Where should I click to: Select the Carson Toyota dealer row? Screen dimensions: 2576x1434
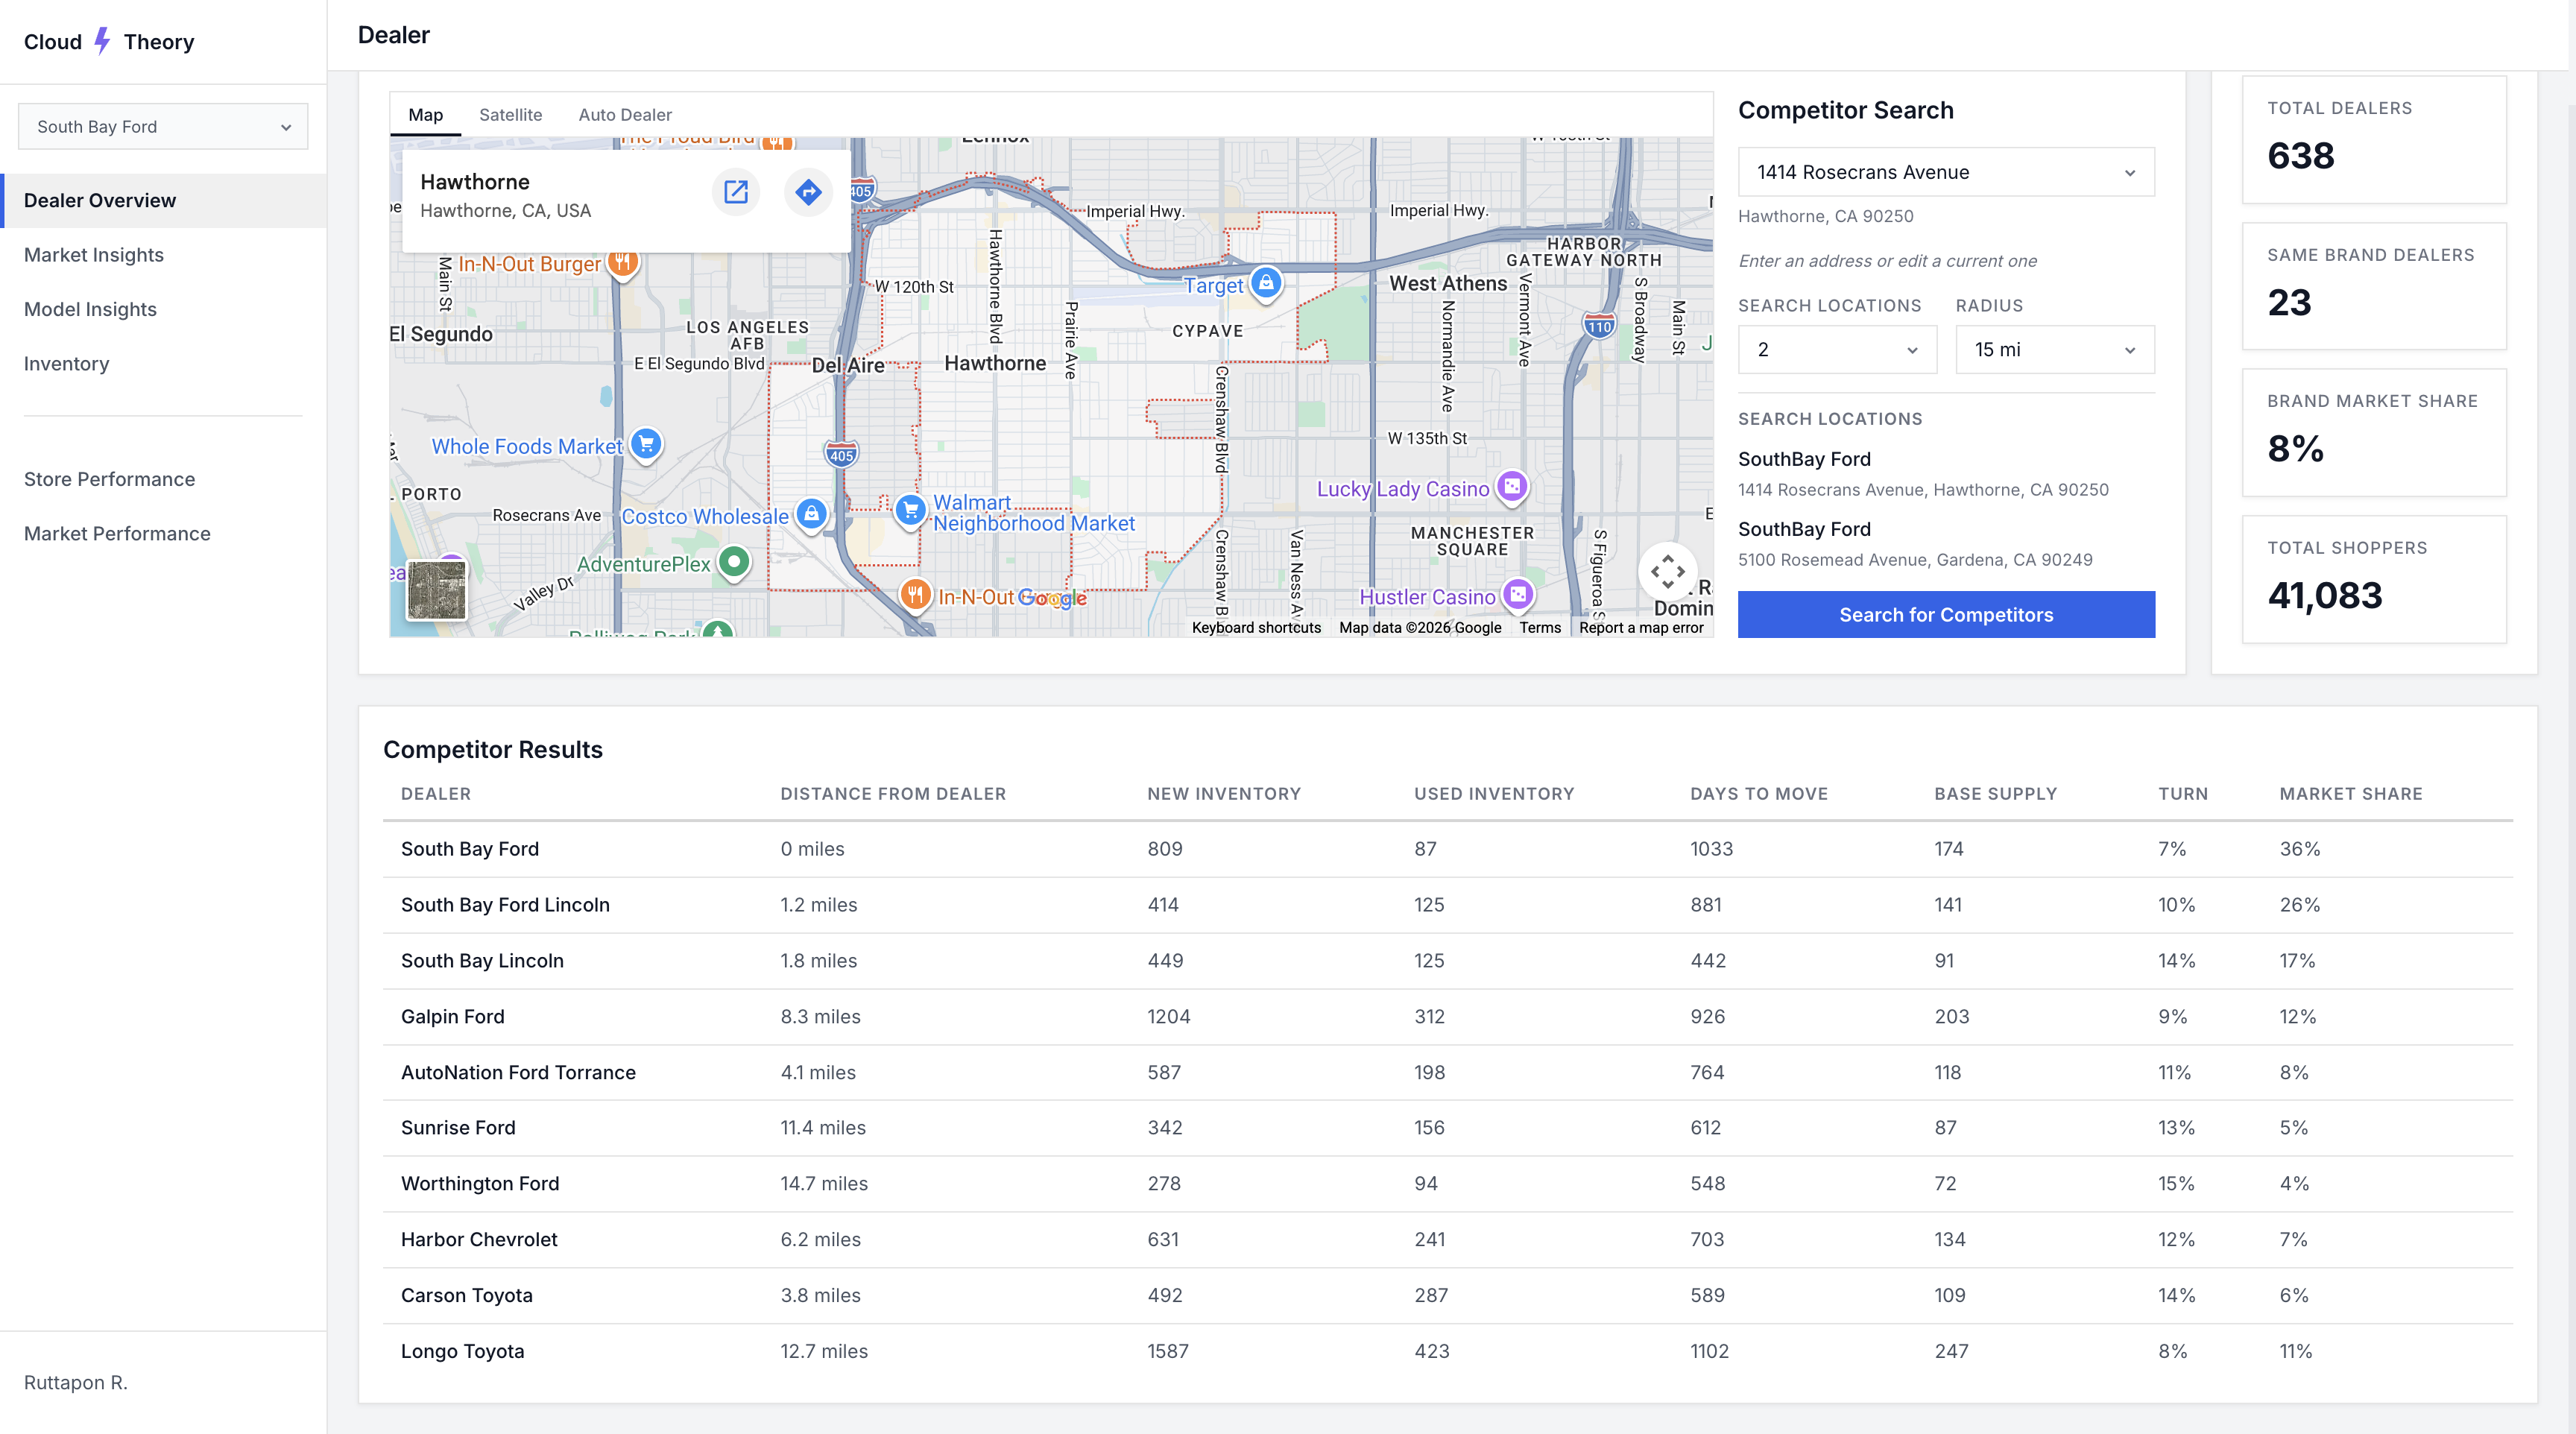click(x=1447, y=1295)
